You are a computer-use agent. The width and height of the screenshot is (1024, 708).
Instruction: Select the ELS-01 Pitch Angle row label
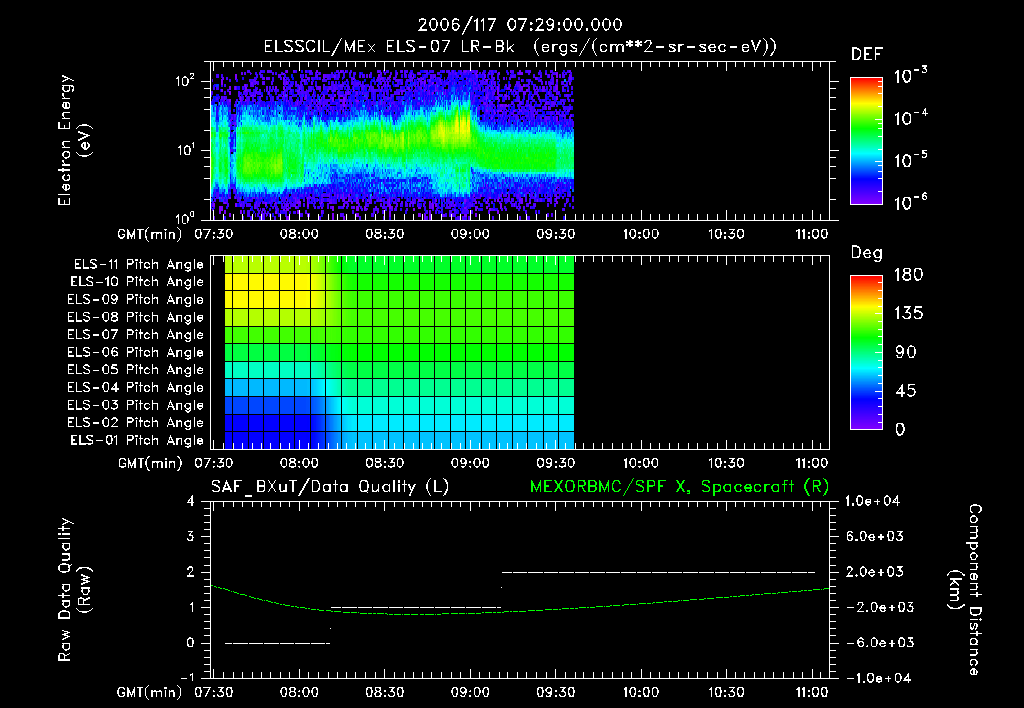pos(137,440)
